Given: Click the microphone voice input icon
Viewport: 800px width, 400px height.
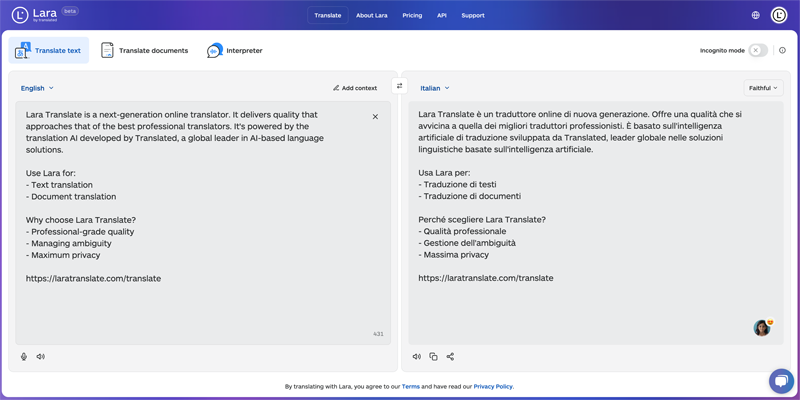Looking at the screenshot, I should click(24, 356).
